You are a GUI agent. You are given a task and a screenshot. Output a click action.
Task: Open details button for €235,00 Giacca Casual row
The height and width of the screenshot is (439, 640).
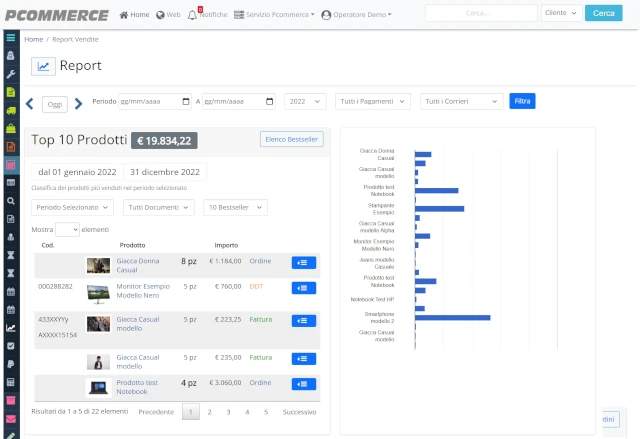(304, 359)
